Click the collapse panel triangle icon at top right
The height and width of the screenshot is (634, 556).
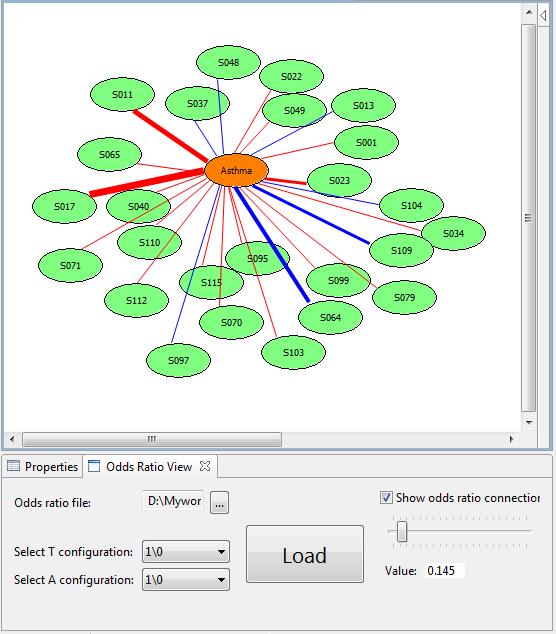(x=543, y=16)
